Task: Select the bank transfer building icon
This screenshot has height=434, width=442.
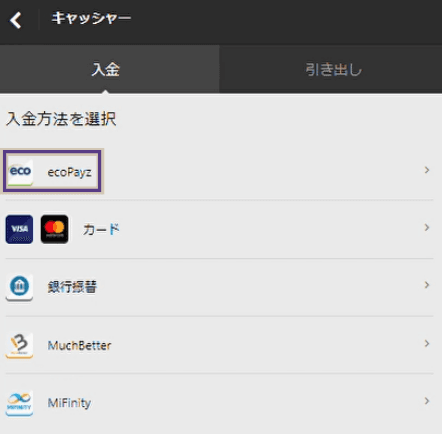Action: (19, 287)
